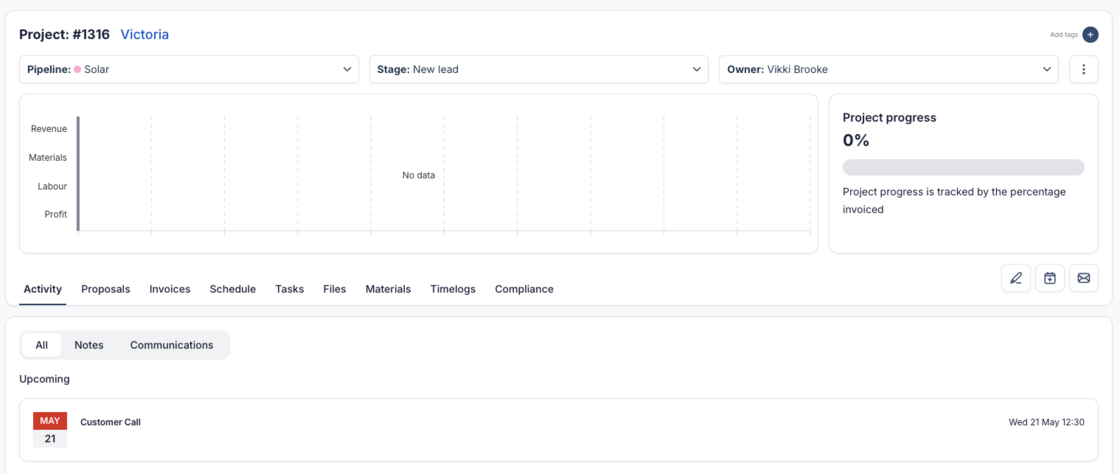
Task: Open the three-dot more options menu
Action: (1084, 69)
